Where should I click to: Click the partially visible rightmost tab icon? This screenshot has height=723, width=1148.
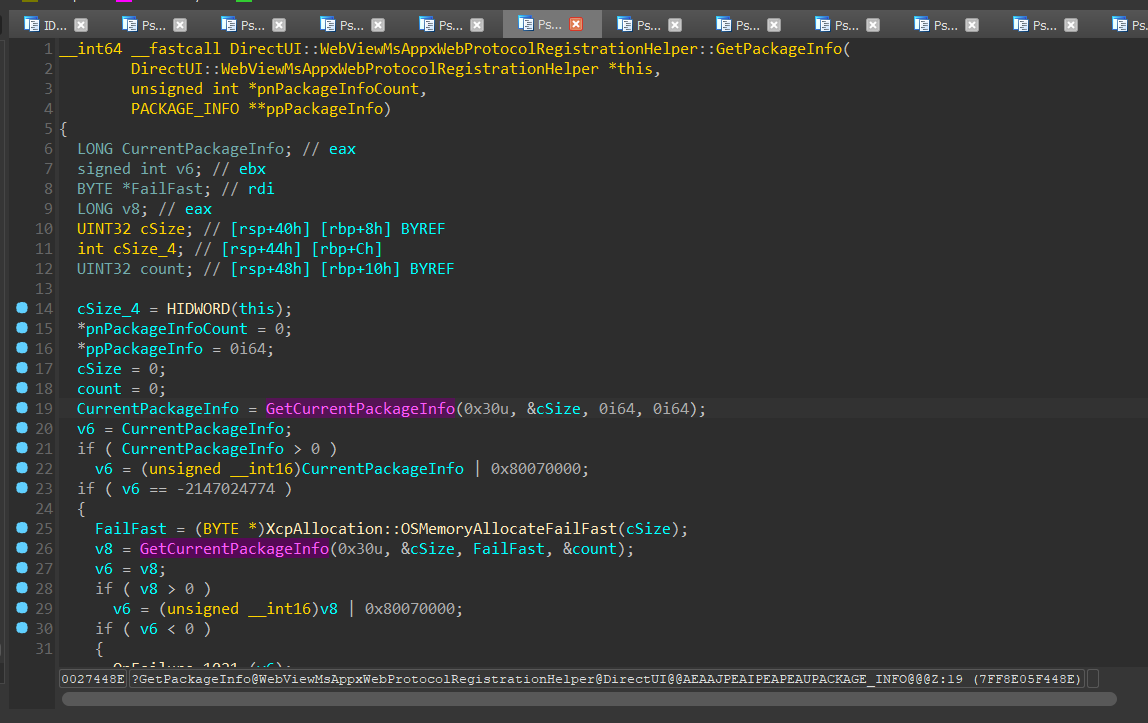click(1118, 26)
